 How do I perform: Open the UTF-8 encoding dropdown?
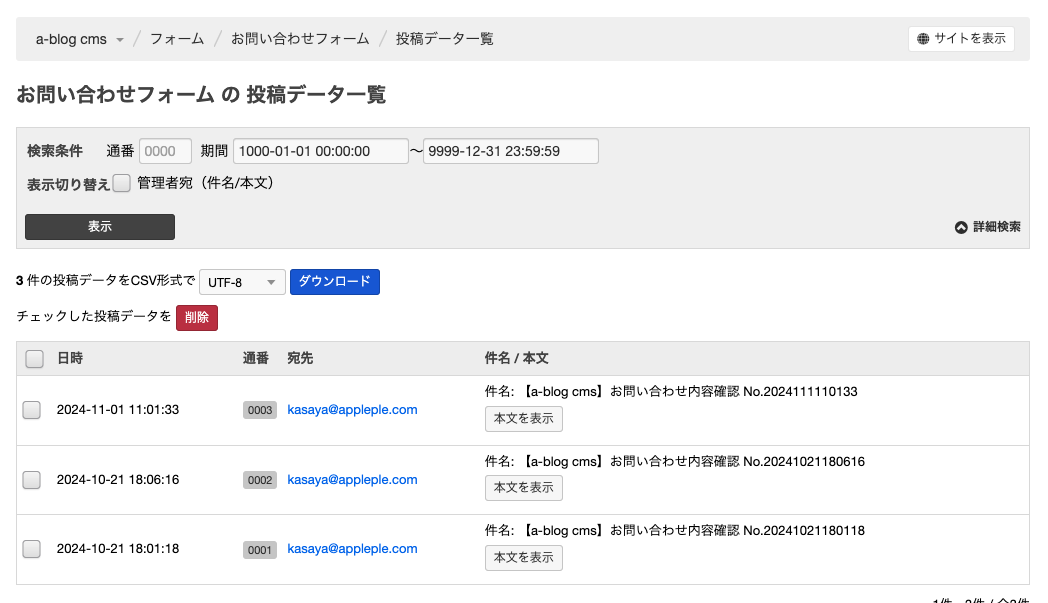tap(242, 283)
